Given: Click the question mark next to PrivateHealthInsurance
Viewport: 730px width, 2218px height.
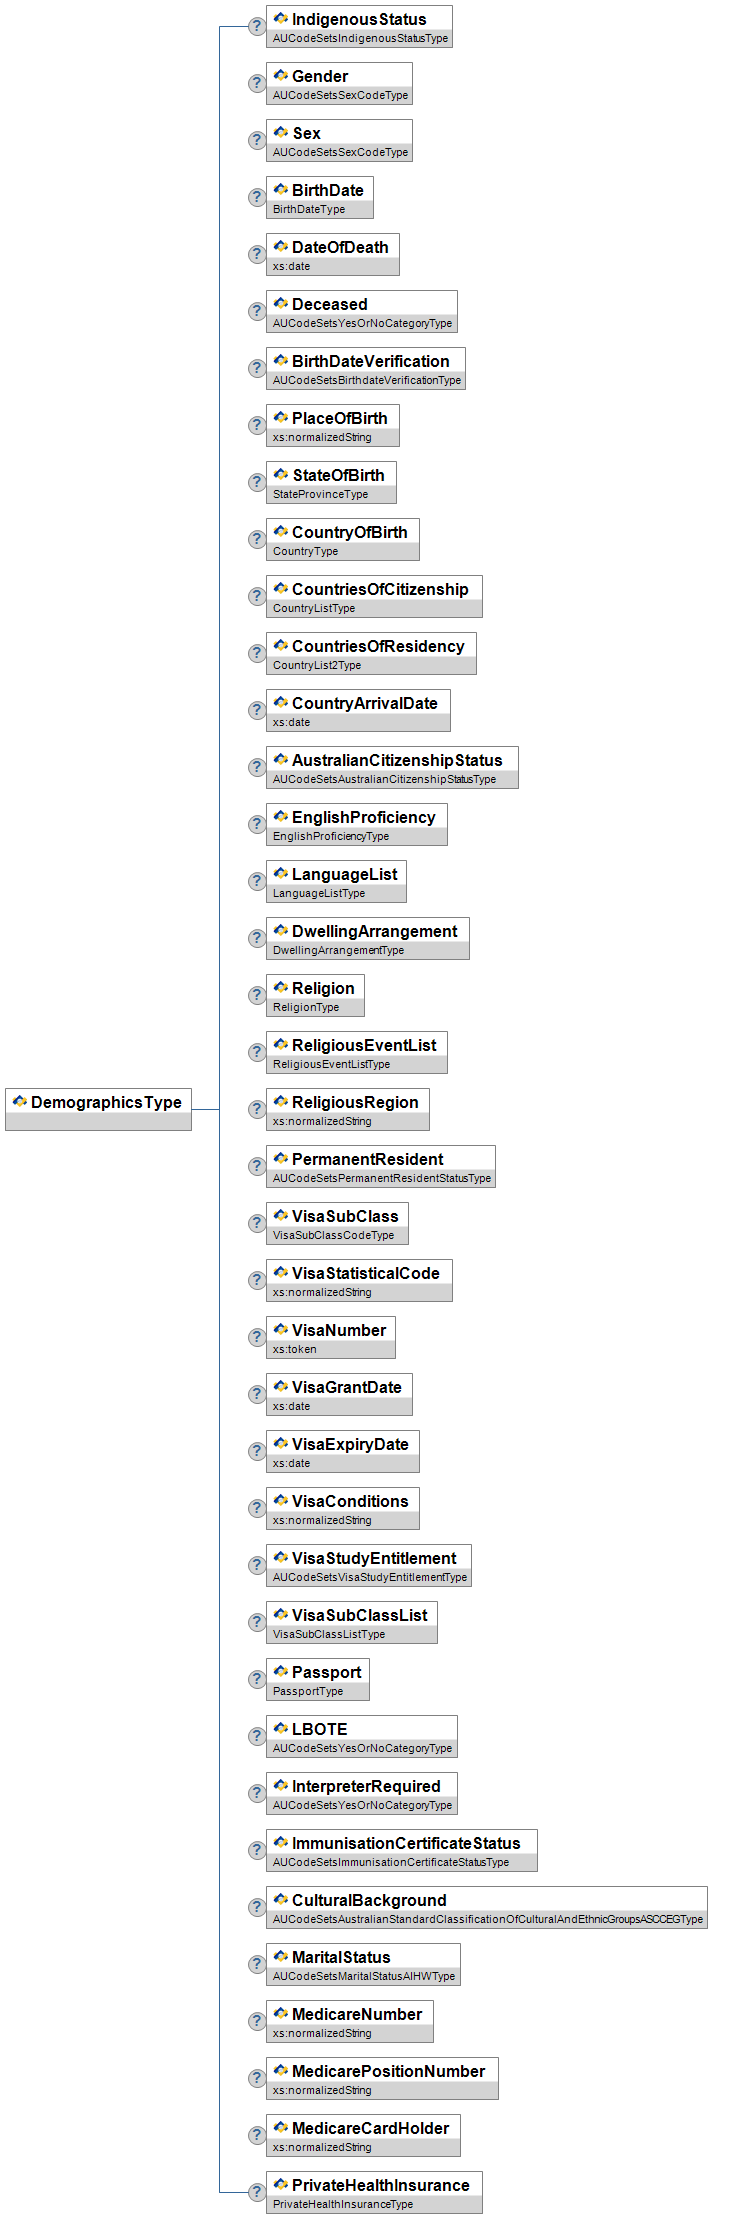Looking at the screenshot, I should point(257,2192).
